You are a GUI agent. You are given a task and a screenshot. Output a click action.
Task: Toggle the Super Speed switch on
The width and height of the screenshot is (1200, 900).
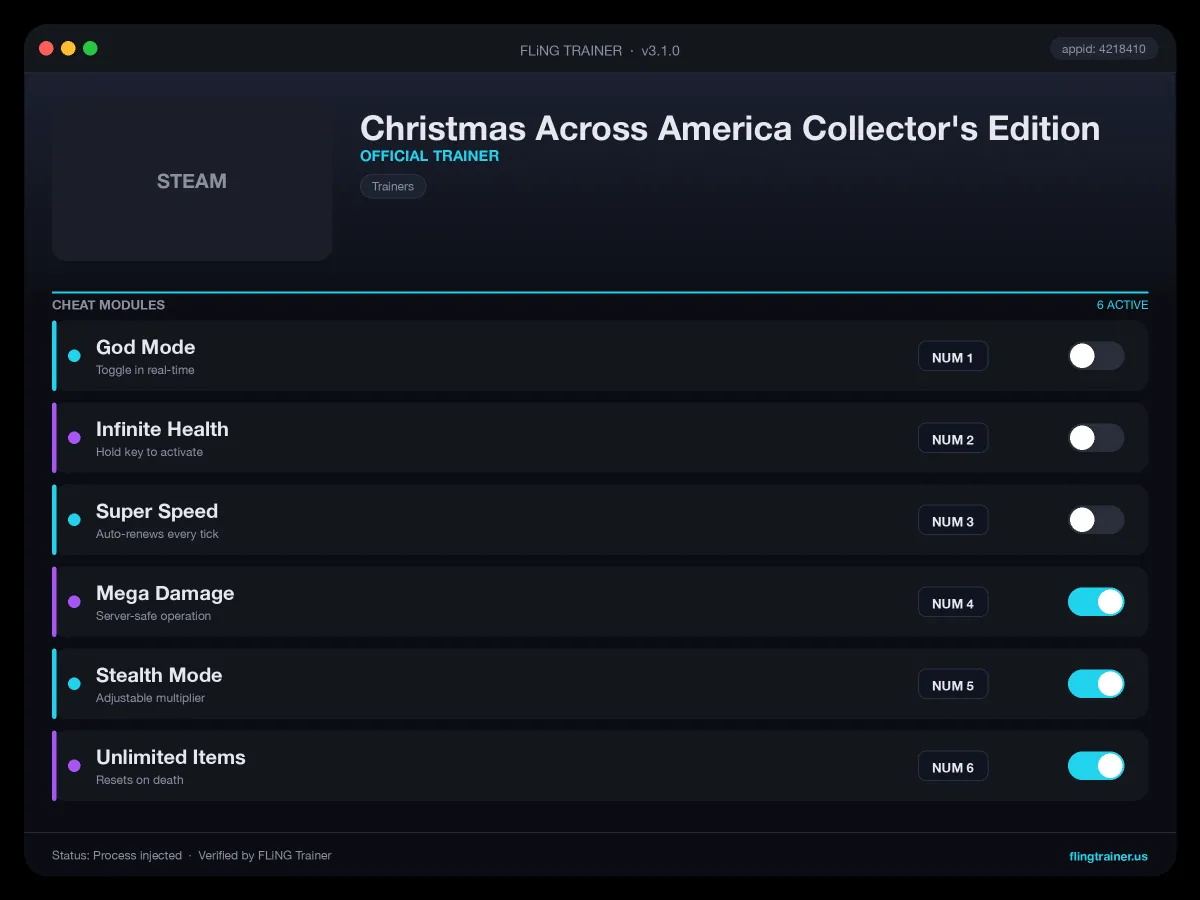pyautogui.click(x=1096, y=520)
